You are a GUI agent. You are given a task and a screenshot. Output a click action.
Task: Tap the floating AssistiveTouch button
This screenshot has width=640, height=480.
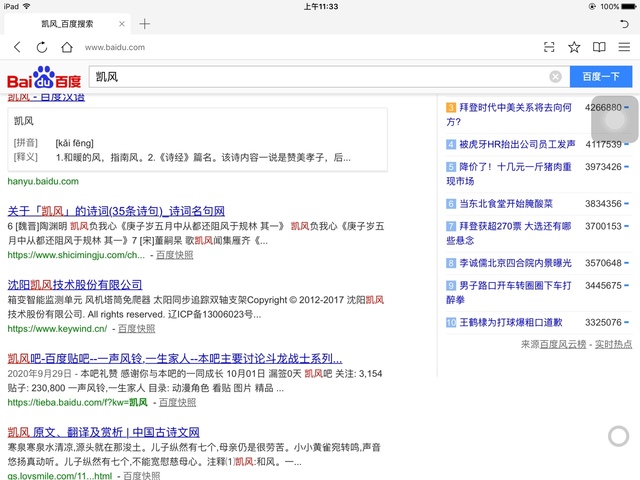(x=614, y=120)
